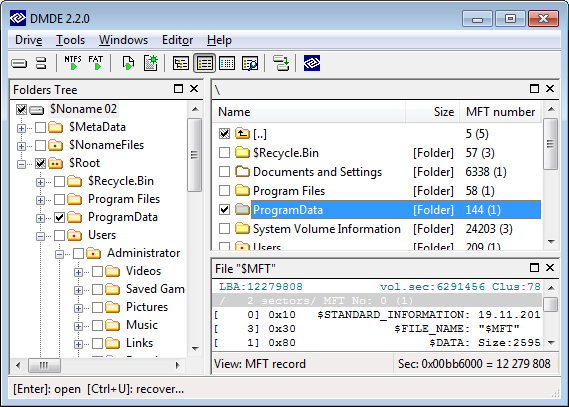Check the $Recycle.Bin checkbox in file list

tap(224, 153)
